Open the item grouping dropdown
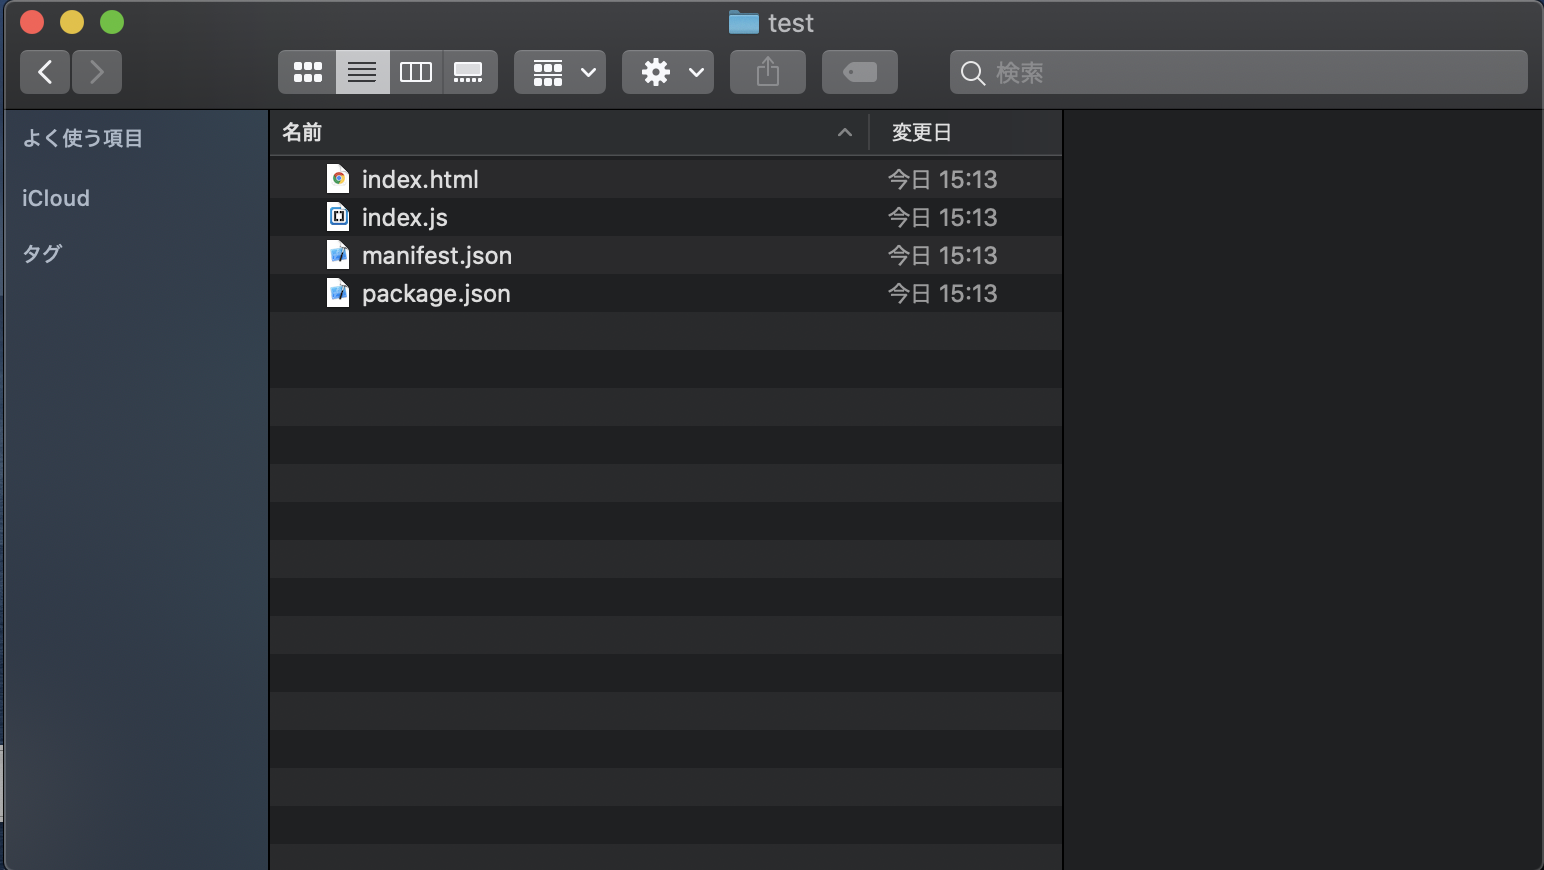The image size is (1544, 870). tap(559, 71)
